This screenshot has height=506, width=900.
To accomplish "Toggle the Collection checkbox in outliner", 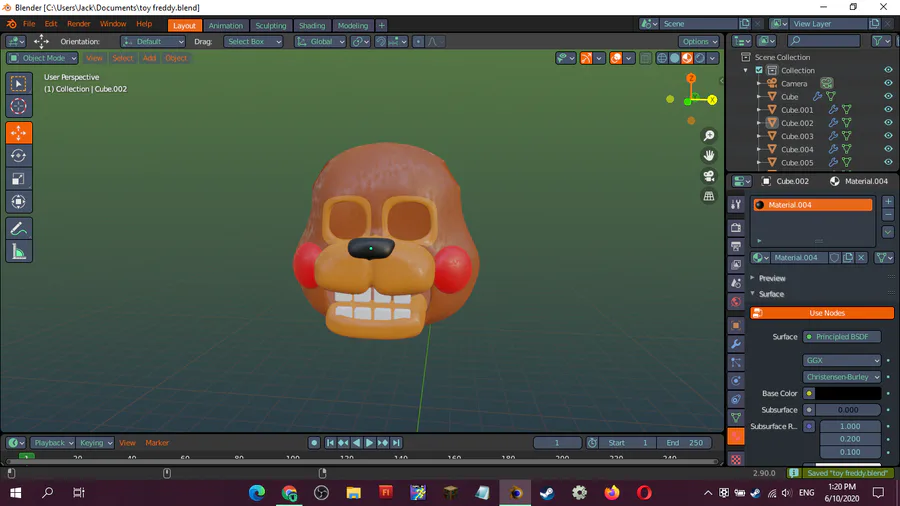I will click(x=759, y=70).
